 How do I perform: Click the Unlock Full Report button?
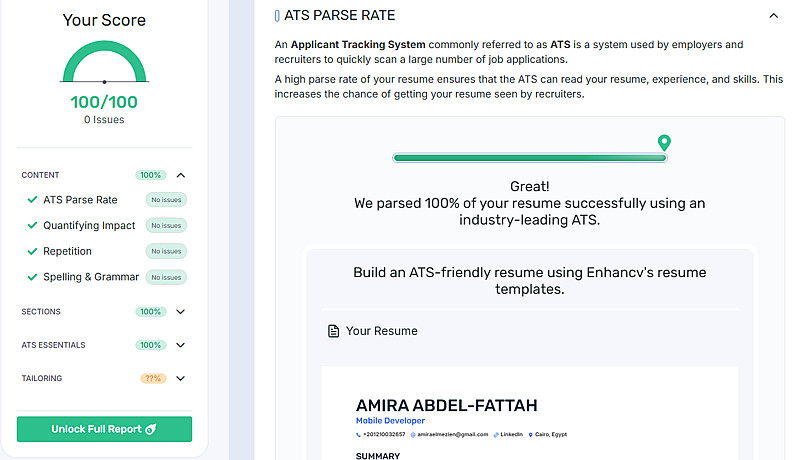click(104, 429)
